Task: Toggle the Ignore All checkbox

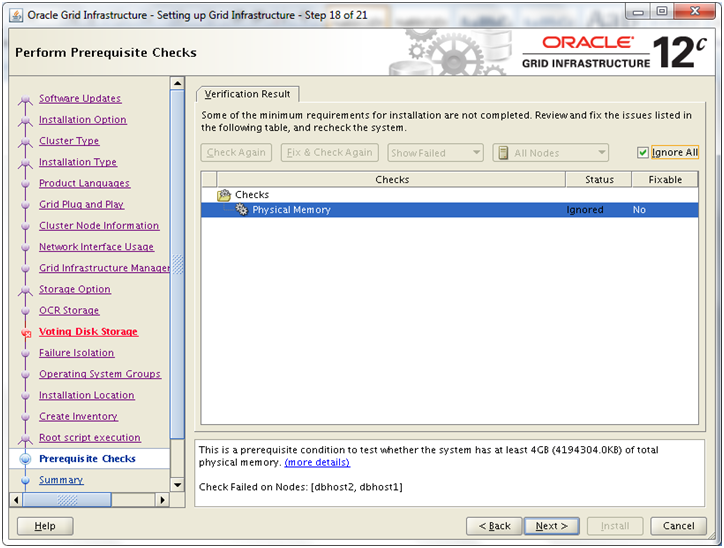Action: [642, 152]
